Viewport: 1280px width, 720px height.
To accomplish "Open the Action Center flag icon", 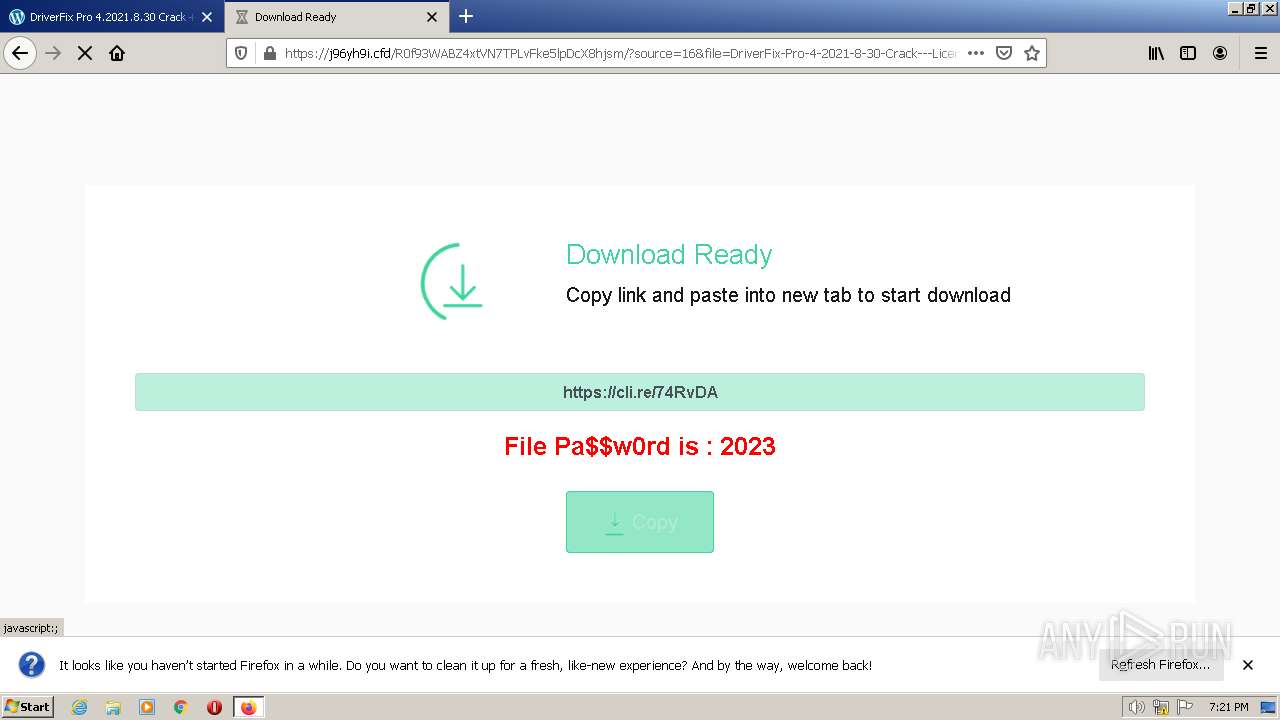I will tap(1185, 707).
